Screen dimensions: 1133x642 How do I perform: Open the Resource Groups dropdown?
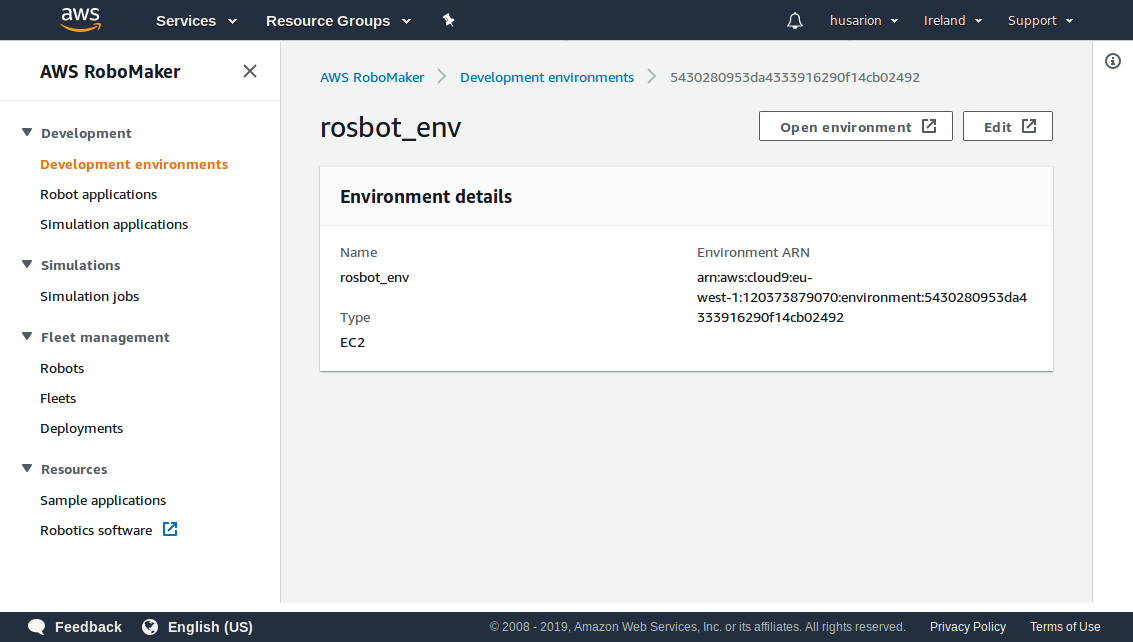pos(338,21)
